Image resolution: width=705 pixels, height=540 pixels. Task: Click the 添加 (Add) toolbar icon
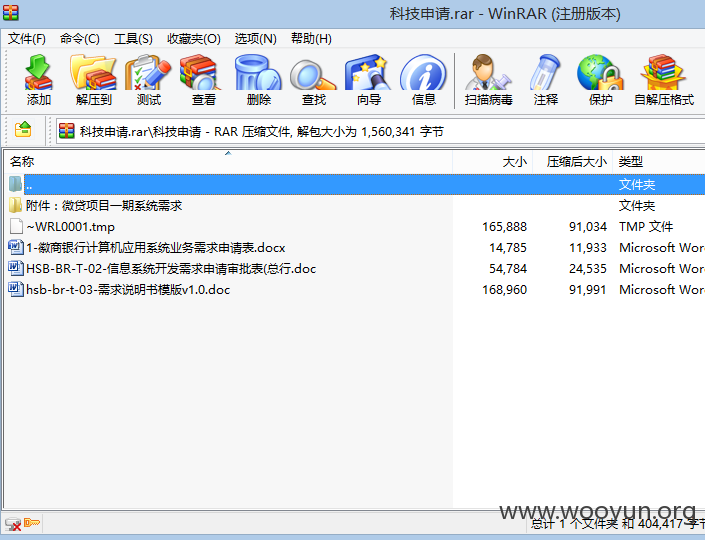coord(38,72)
